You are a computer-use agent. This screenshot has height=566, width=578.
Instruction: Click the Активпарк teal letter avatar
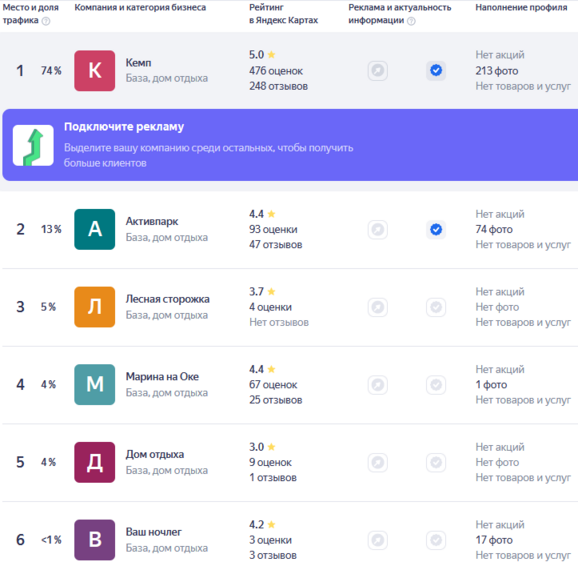click(94, 229)
